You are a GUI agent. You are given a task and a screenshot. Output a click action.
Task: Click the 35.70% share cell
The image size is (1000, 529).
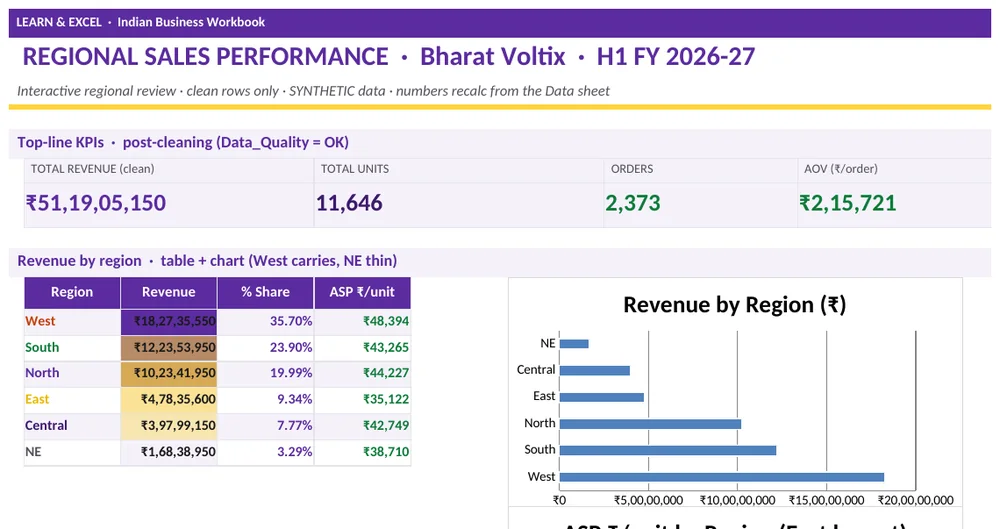tap(265, 322)
